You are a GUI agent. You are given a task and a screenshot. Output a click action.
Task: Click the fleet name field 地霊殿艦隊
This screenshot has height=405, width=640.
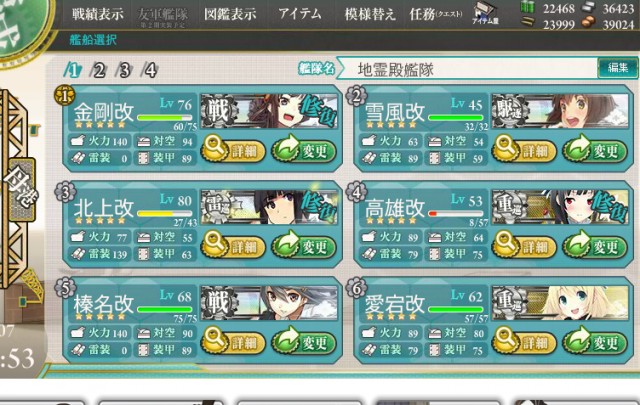tap(467, 69)
